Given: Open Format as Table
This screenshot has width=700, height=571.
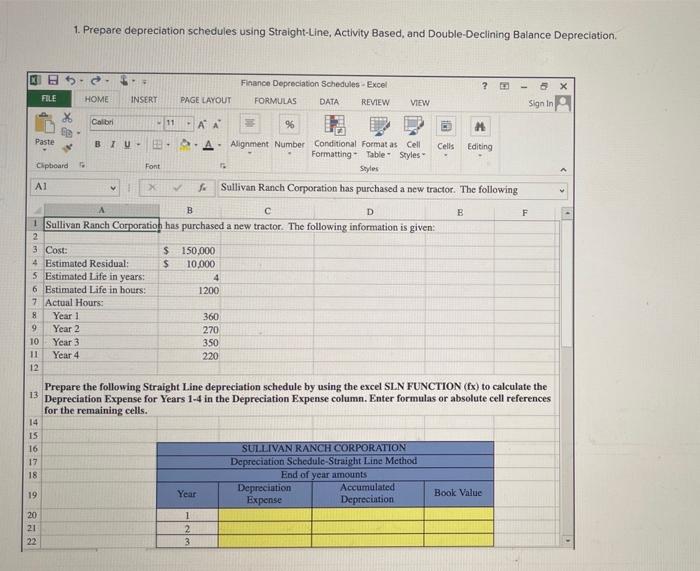Looking at the screenshot, I should coord(379,137).
